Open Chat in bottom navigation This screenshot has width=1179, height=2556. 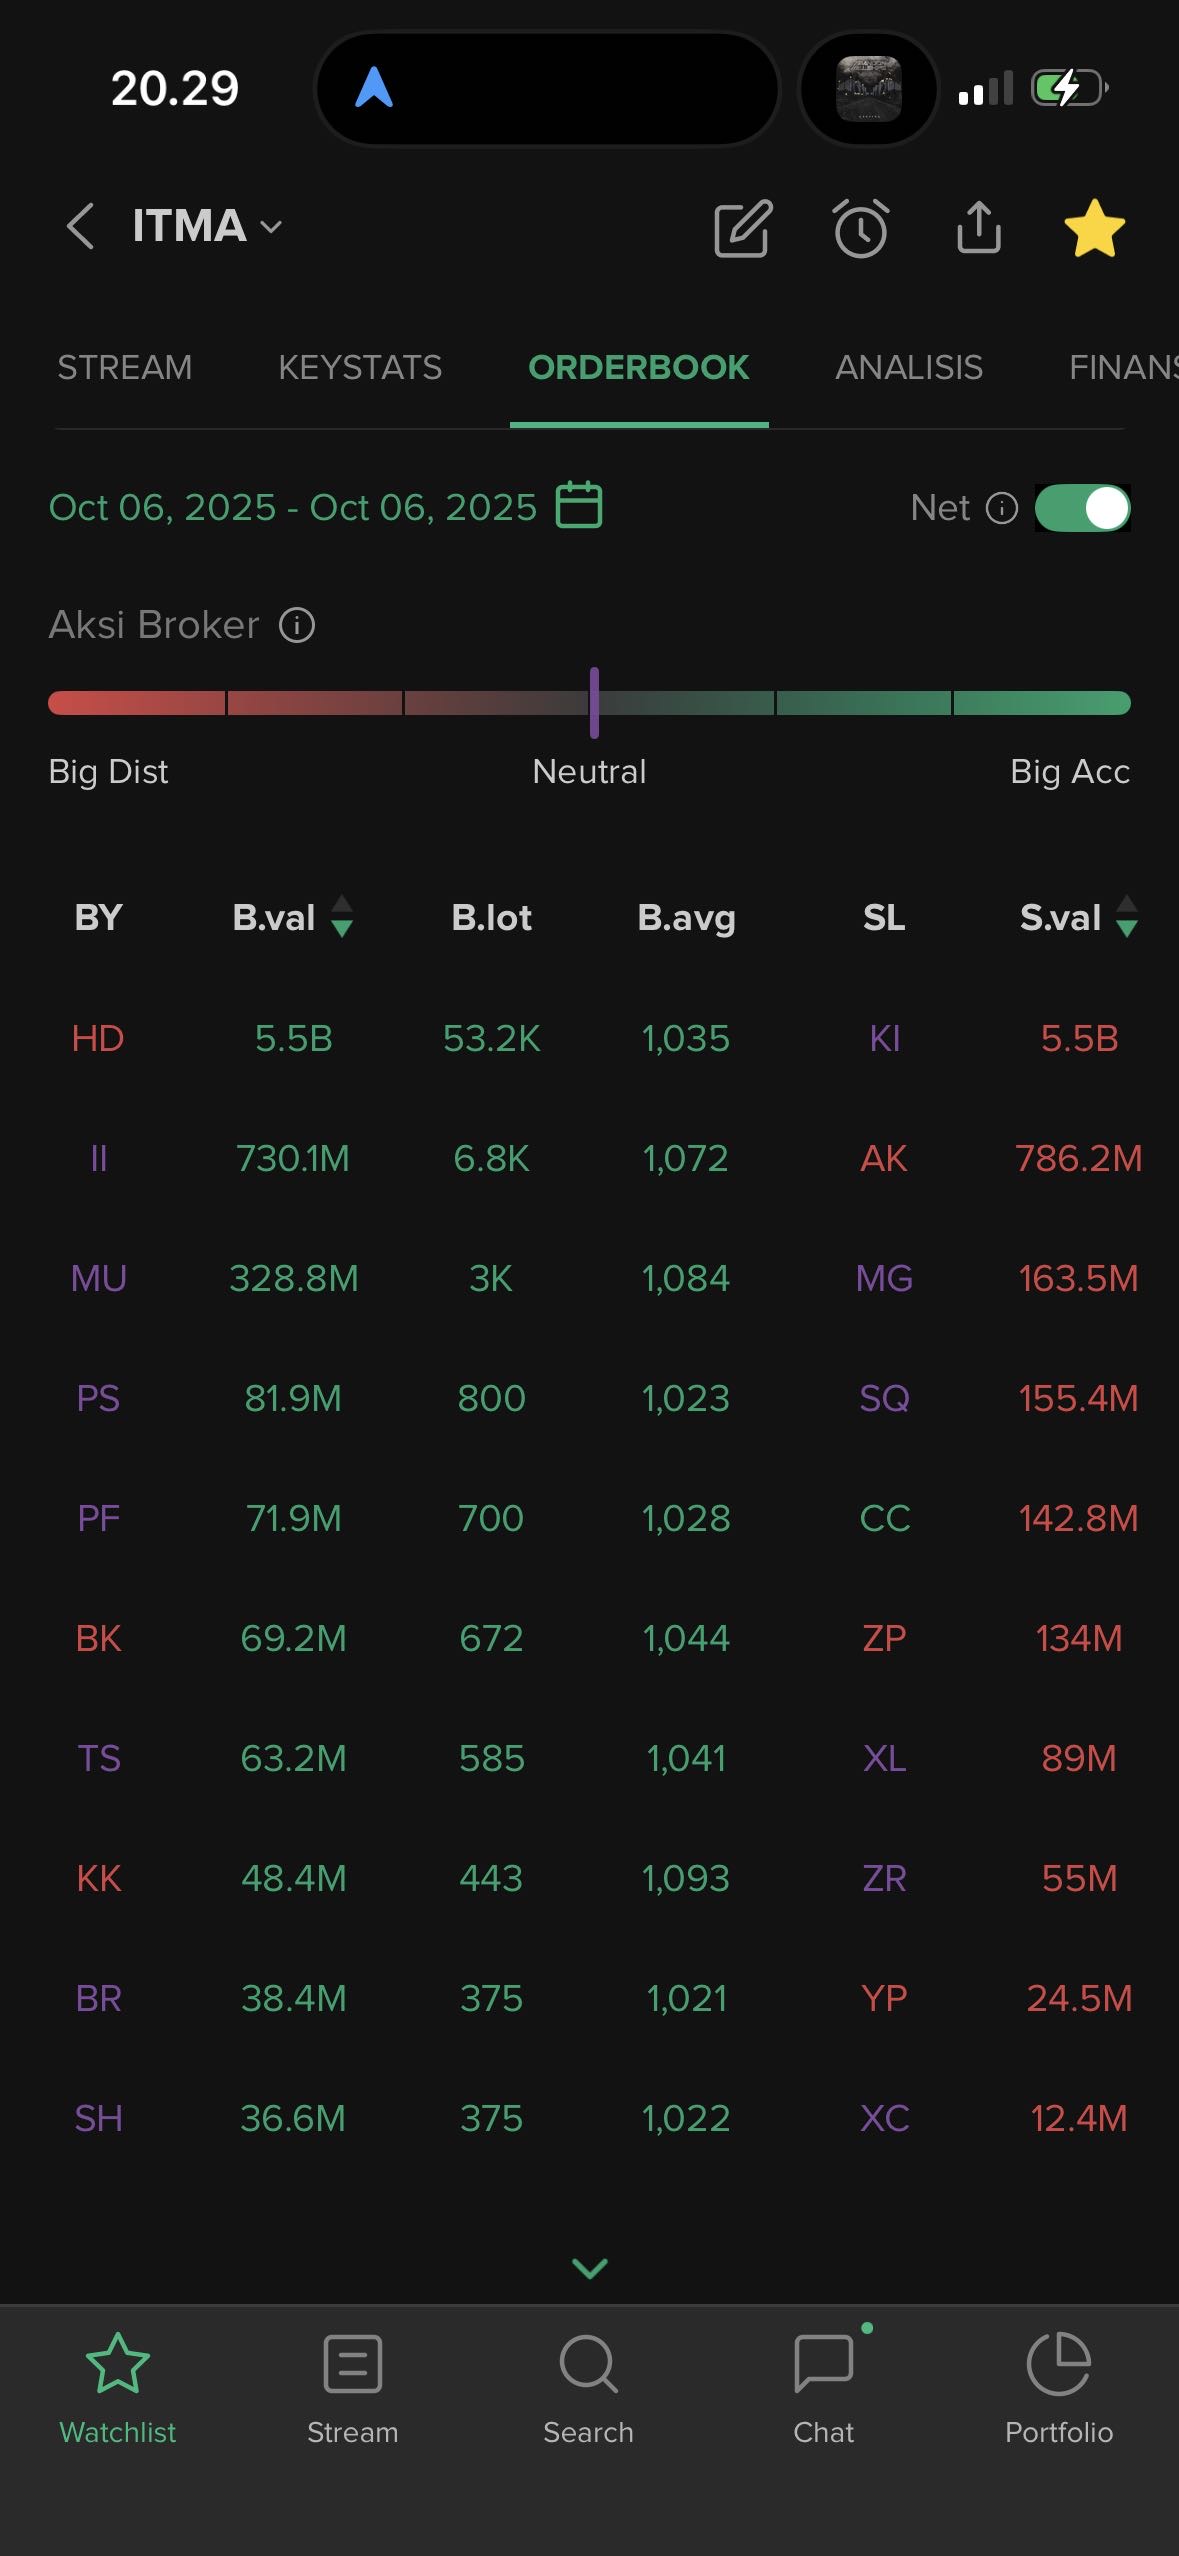pos(823,2388)
